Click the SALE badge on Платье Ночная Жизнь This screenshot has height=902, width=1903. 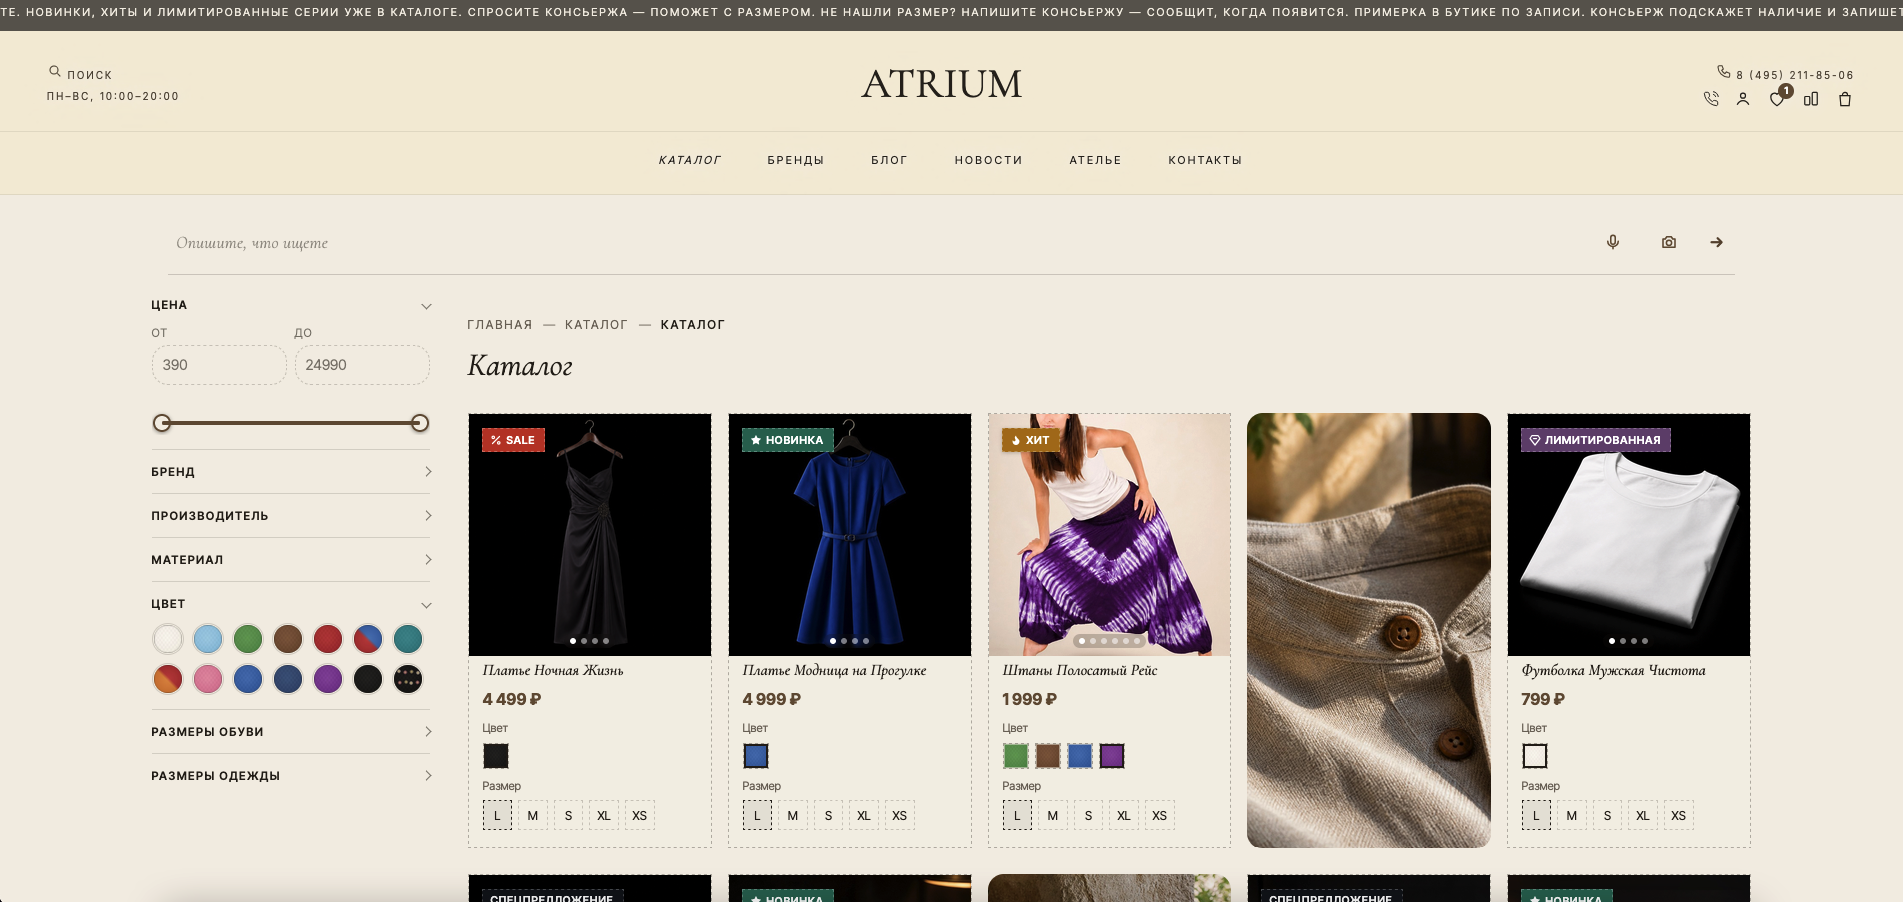coord(513,440)
